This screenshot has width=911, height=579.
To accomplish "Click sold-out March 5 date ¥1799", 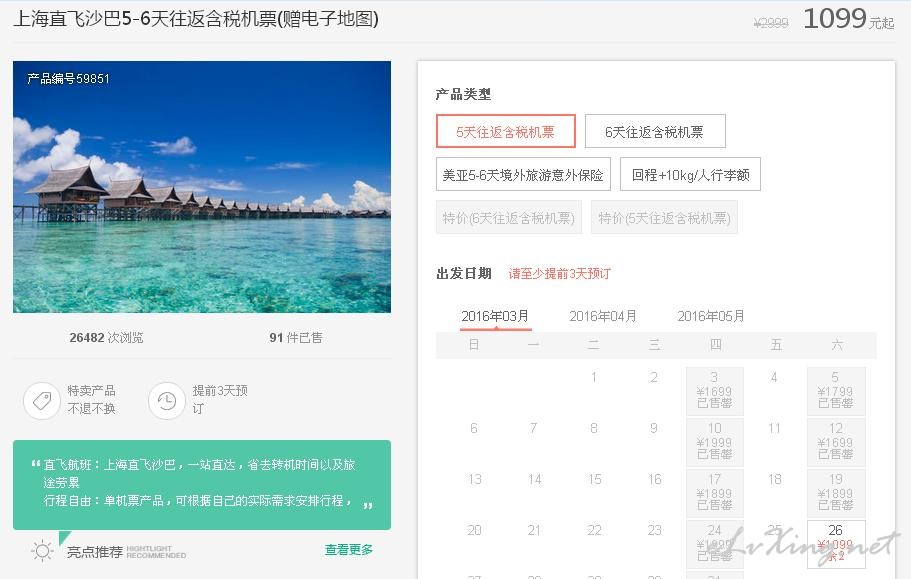I will [x=835, y=390].
